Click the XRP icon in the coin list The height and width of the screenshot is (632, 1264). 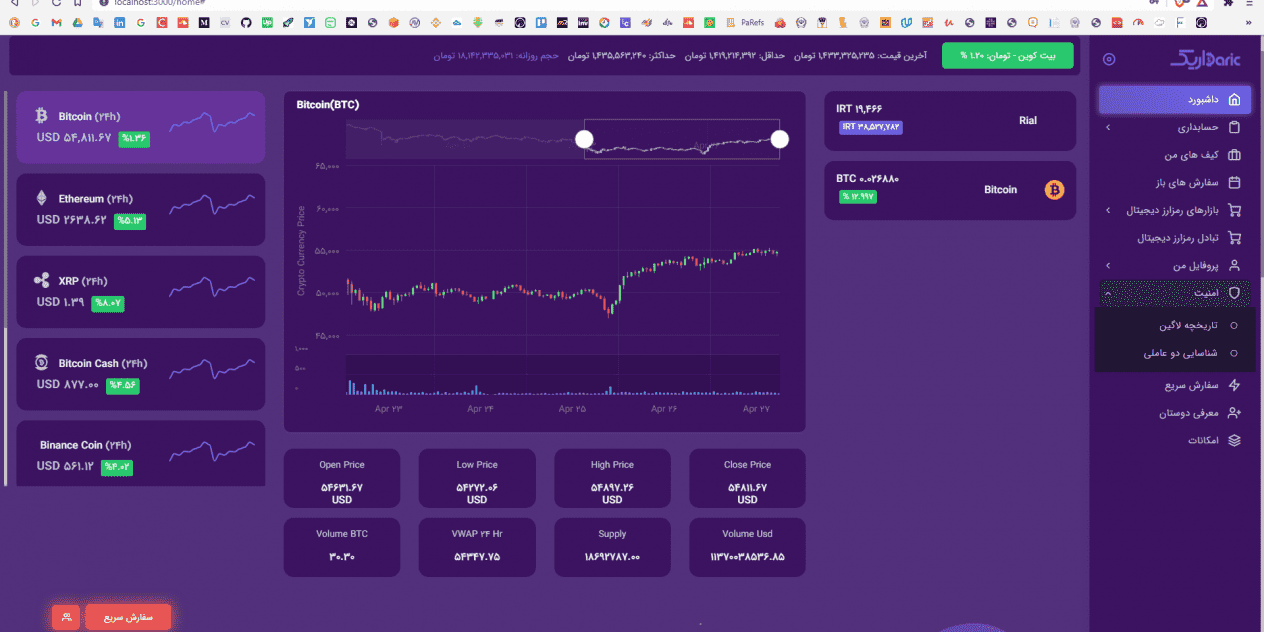click(x=42, y=281)
